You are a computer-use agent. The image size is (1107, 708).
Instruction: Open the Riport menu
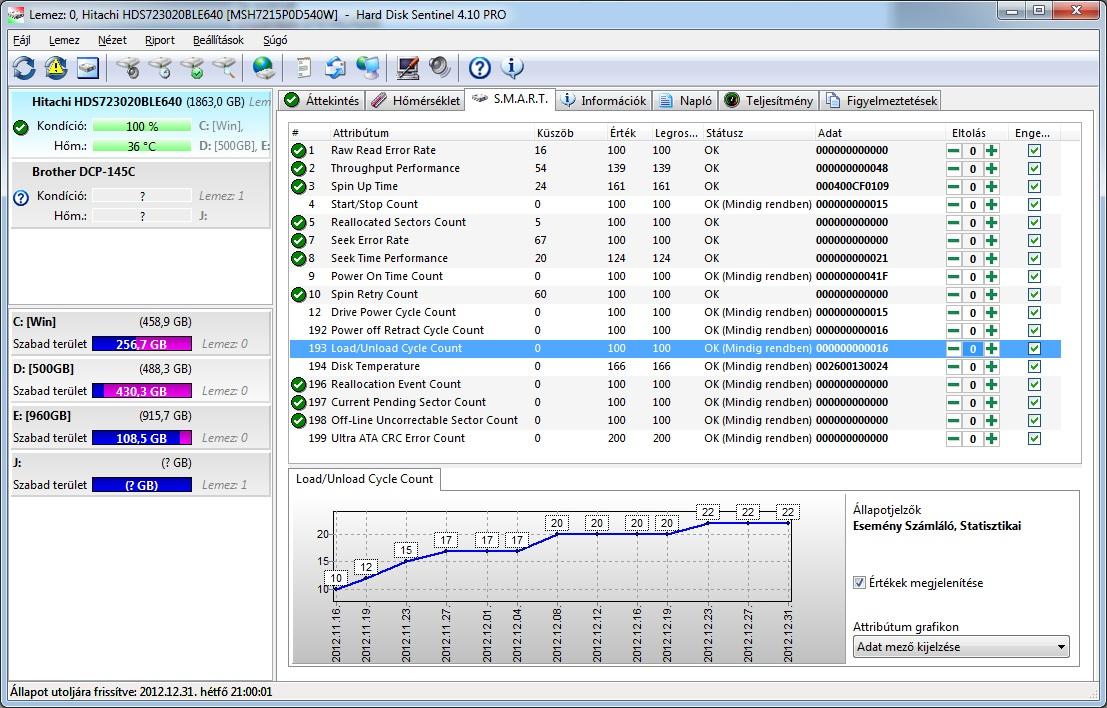coord(160,40)
